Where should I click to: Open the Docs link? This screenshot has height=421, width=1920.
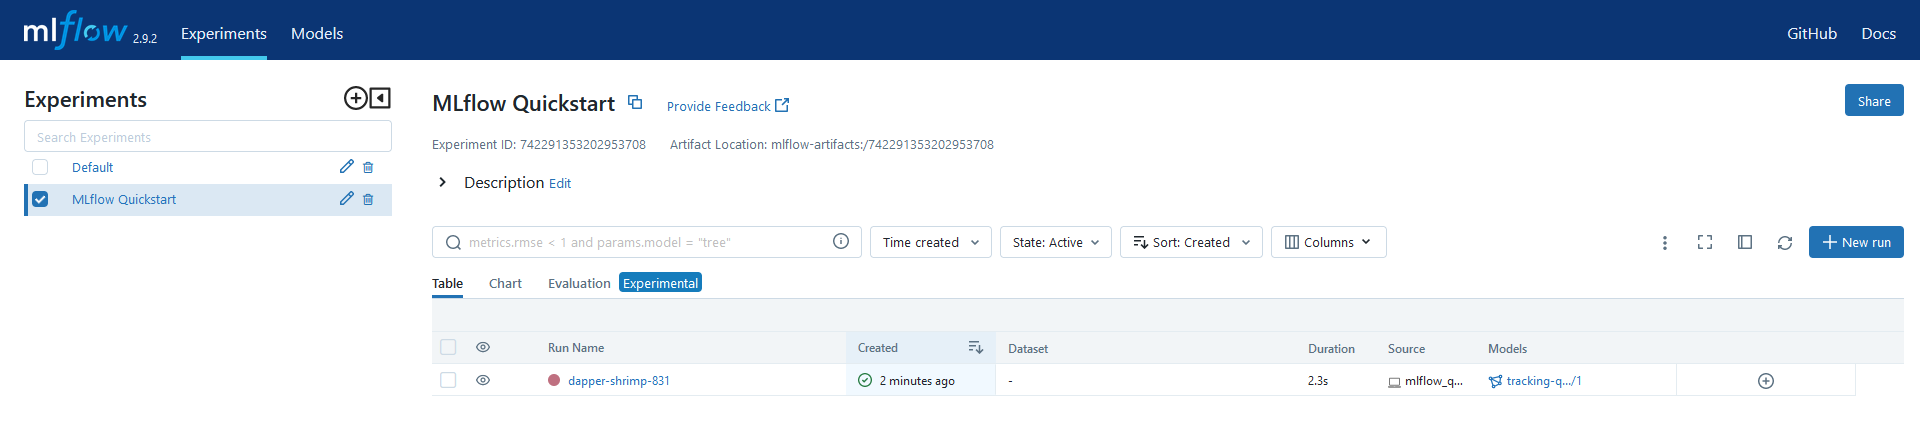point(1878,33)
